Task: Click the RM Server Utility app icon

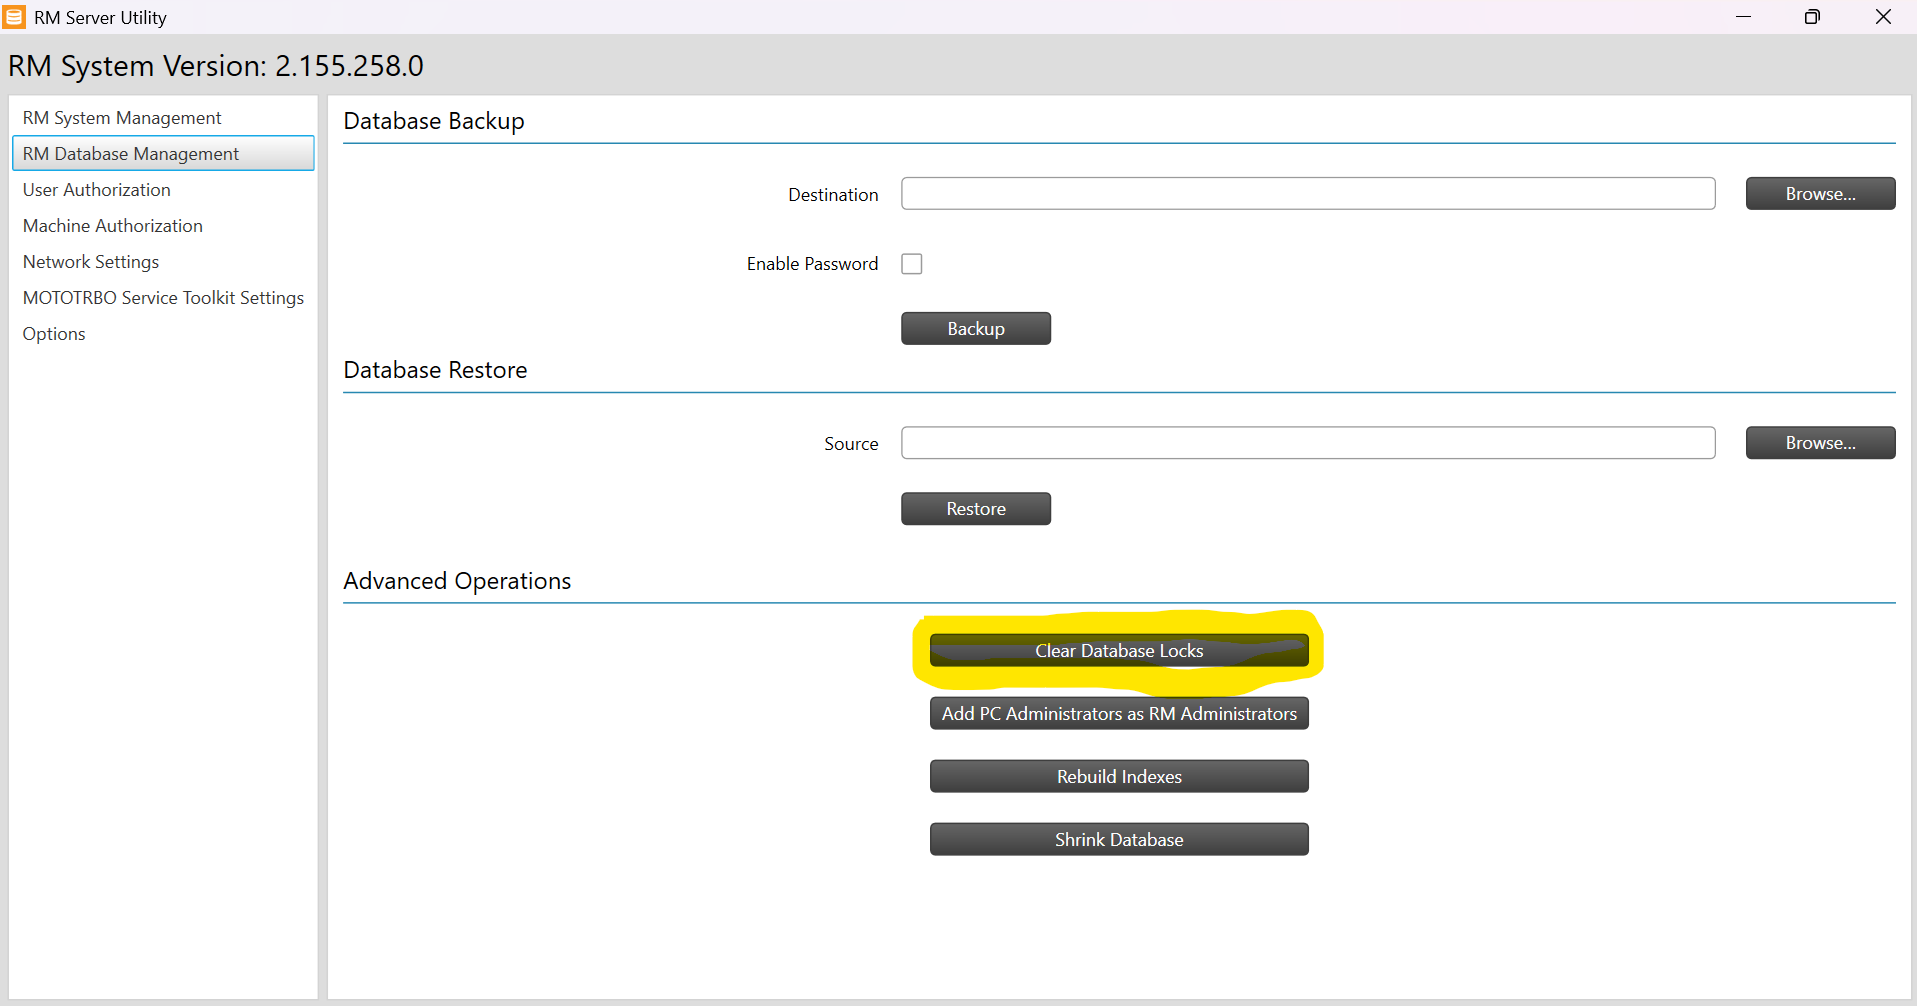Action: coord(14,17)
